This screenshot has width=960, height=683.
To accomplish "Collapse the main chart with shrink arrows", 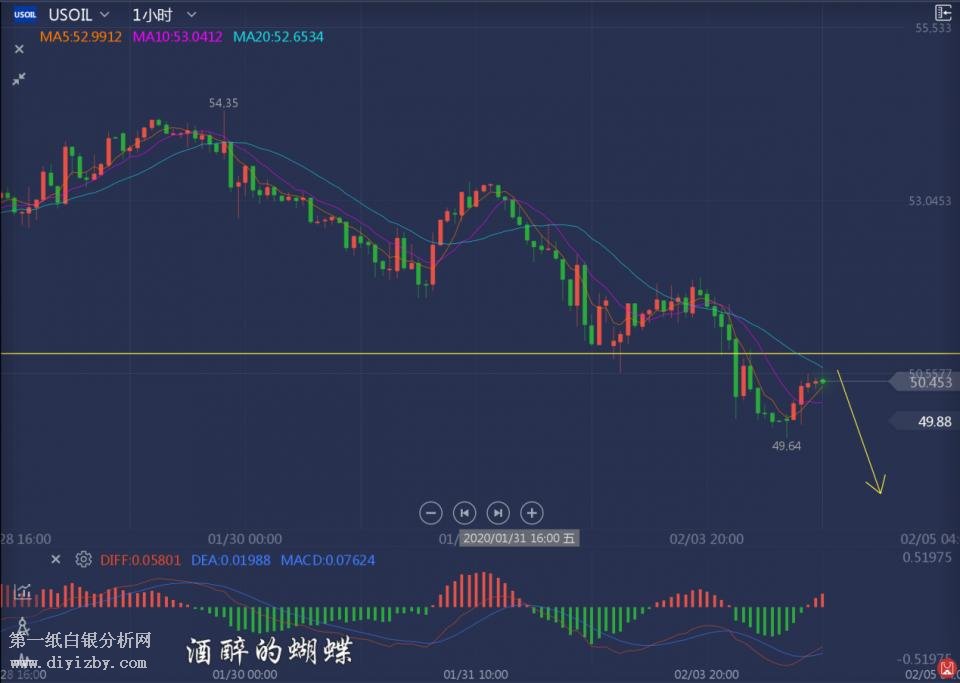I will point(18,78).
